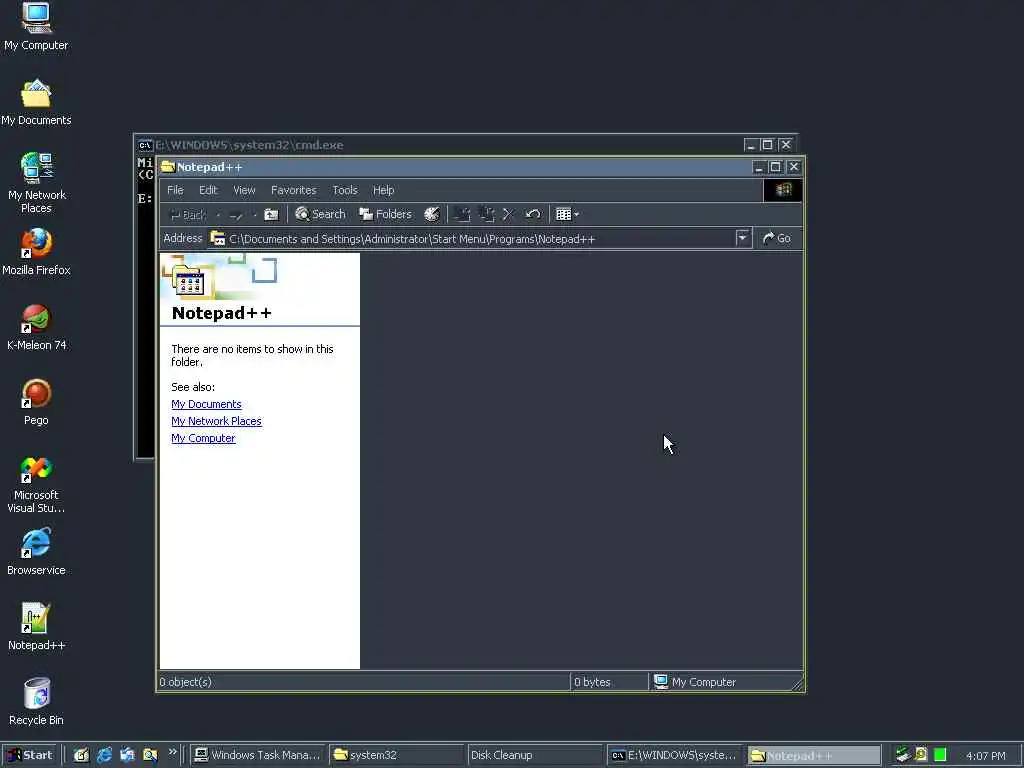
Task: Switch to Disk Cleanup taskbar button
Action: [534, 755]
